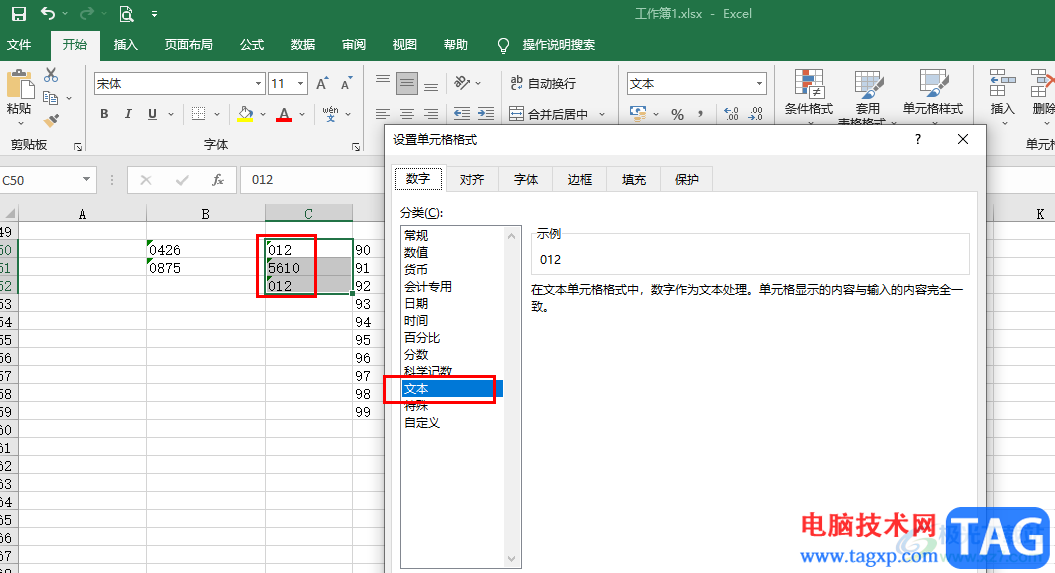Apply comma thousands separator style
The image size is (1055, 573).
point(700,114)
